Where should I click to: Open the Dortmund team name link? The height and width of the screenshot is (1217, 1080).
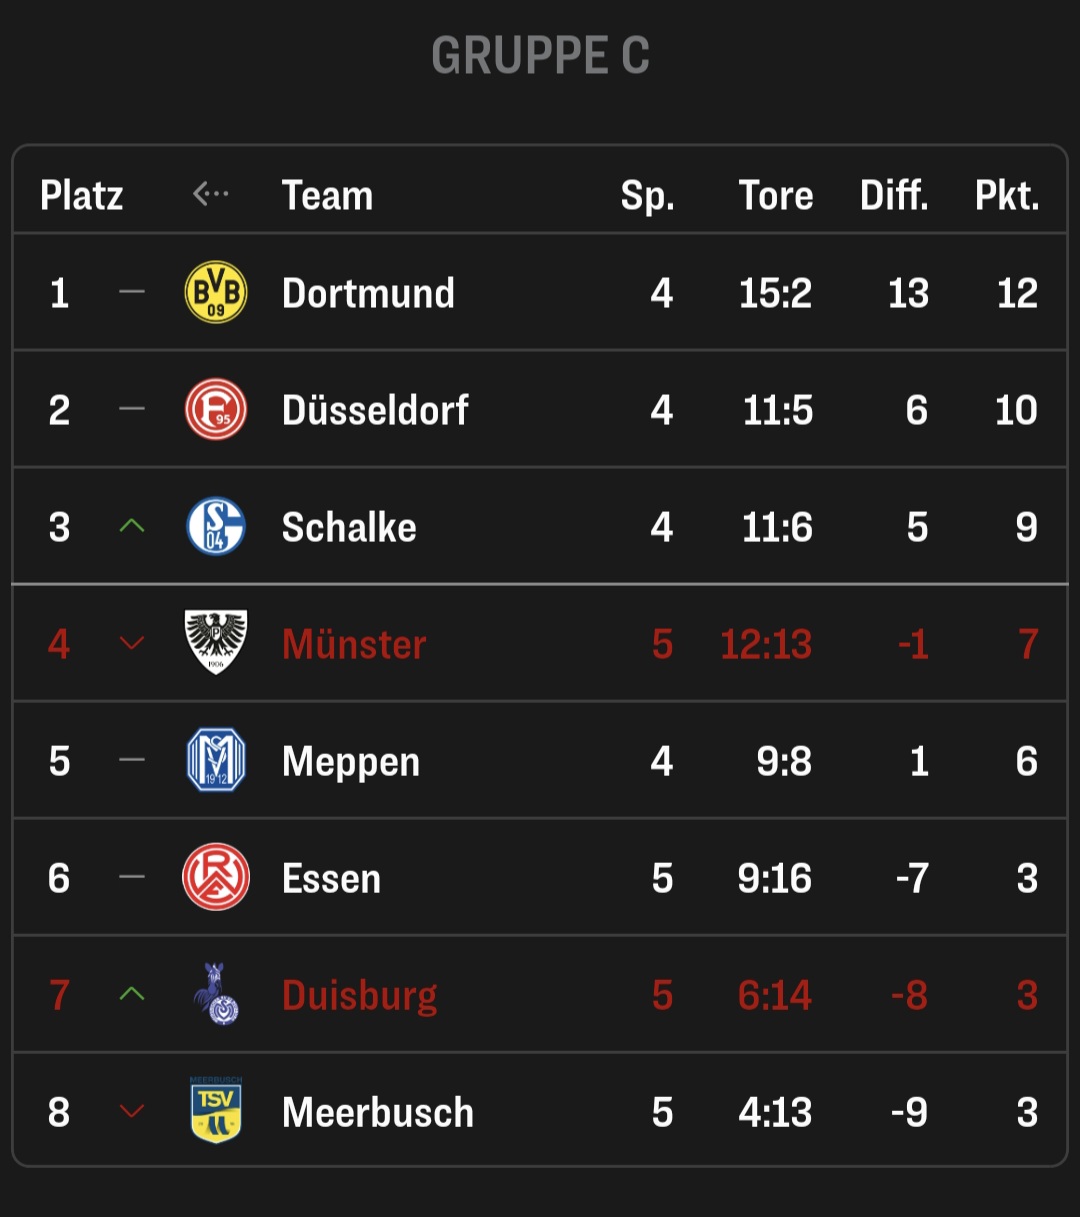(x=368, y=293)
